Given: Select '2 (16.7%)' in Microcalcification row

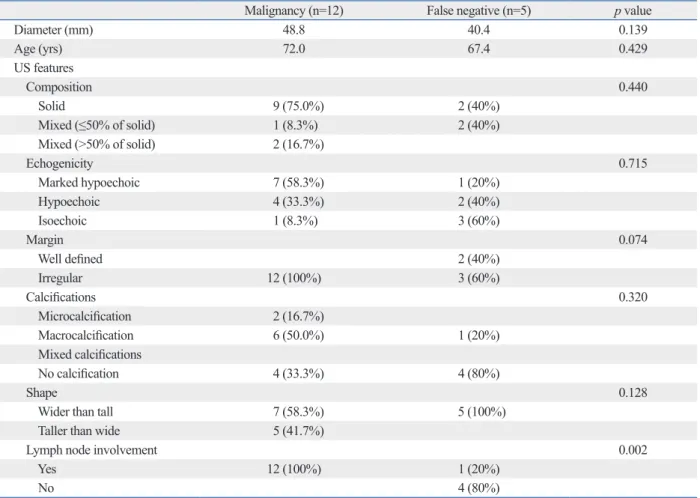Looking at the screenshot, I should click(x=298, y=316).
